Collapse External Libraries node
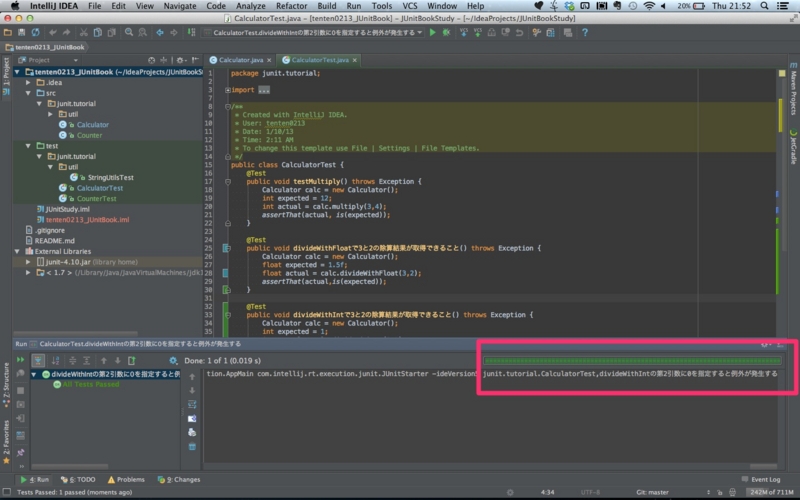The image size is (800, 500). [17, 252]
